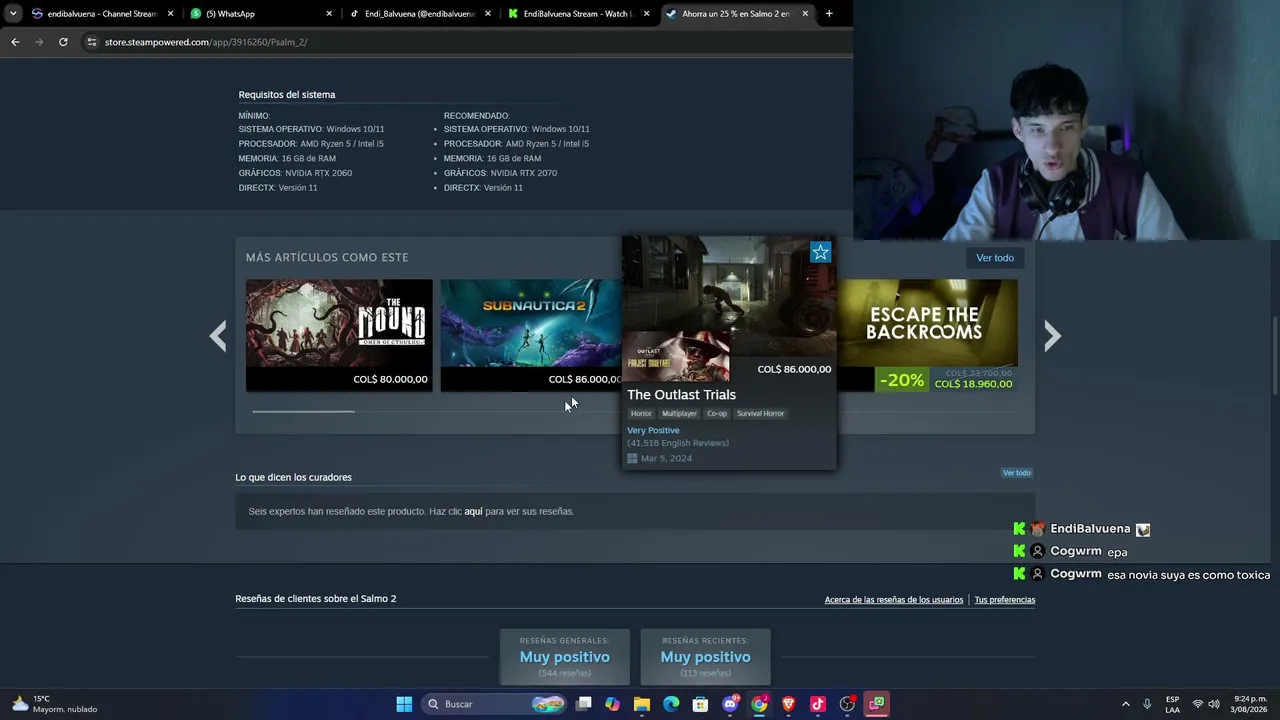The width and height of the screenshot is (1280, 720).
Task: Open the volume control in system tray
Action: pyautogui.click(x=1213, y=704)
